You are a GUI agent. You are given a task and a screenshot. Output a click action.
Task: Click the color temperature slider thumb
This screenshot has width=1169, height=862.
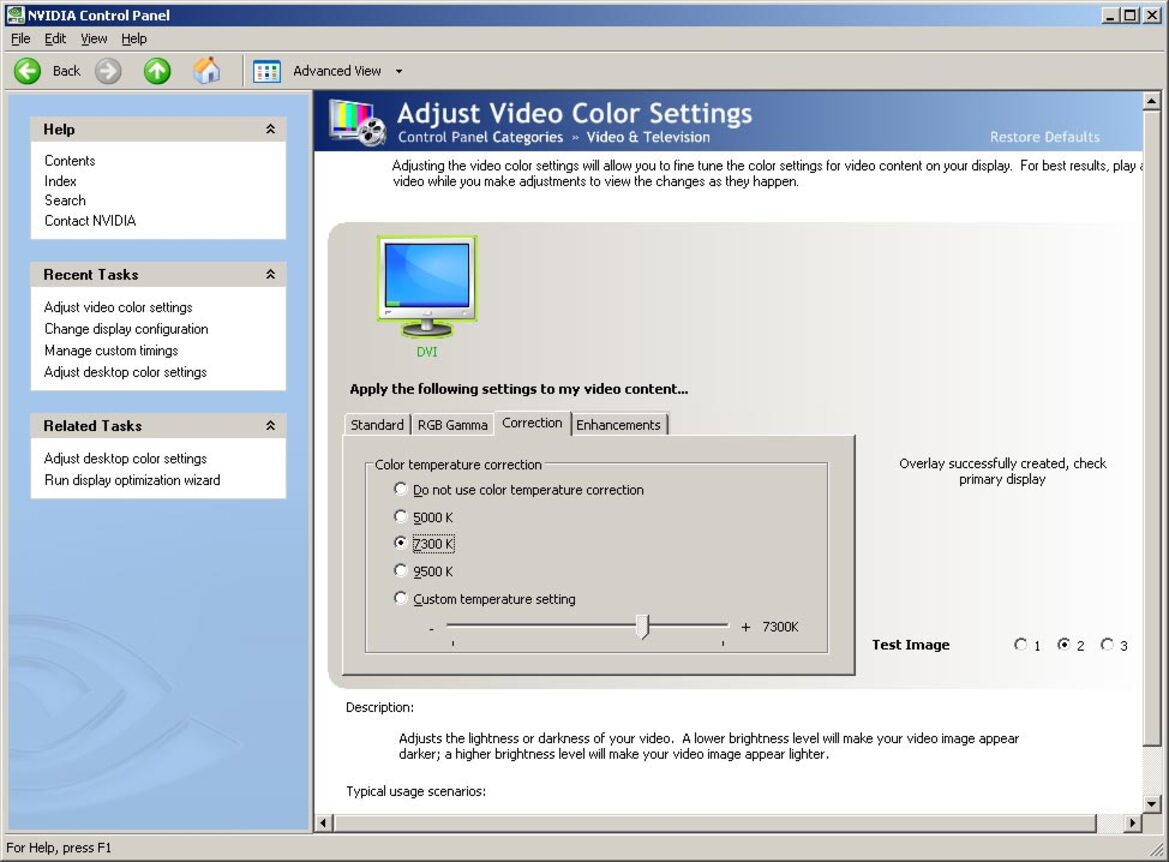643,626
